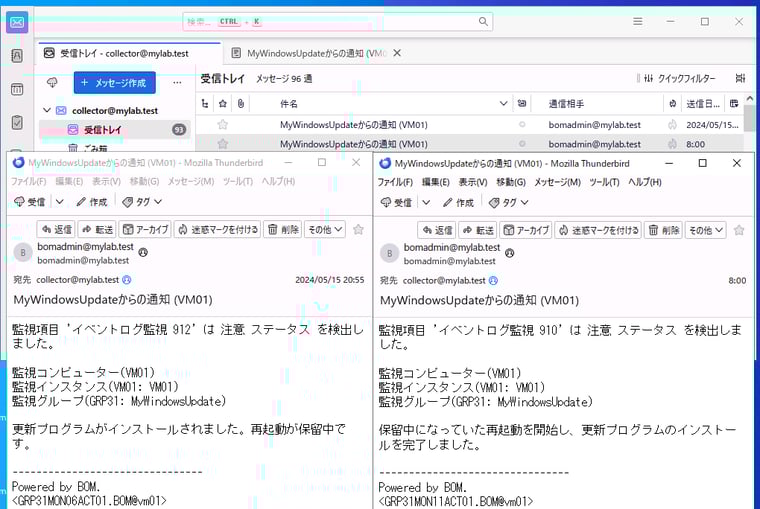Viewport: 760px width, 509px height.
Task: Sort by read status column icon
Action: 522,103
